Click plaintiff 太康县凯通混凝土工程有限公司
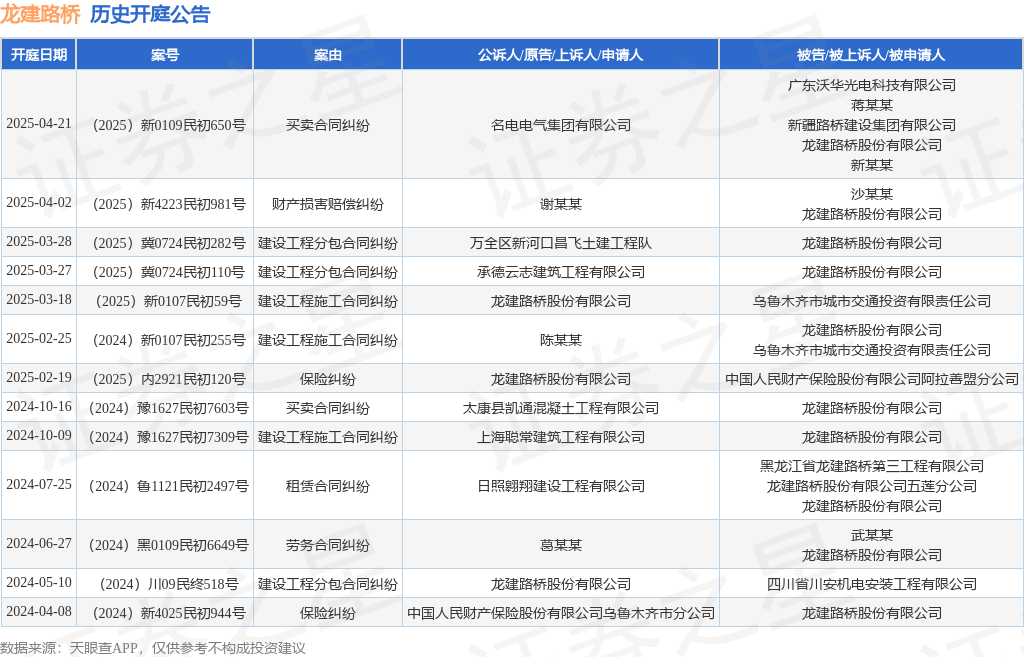Screen dimensions: 1024x657 point(560,408)
